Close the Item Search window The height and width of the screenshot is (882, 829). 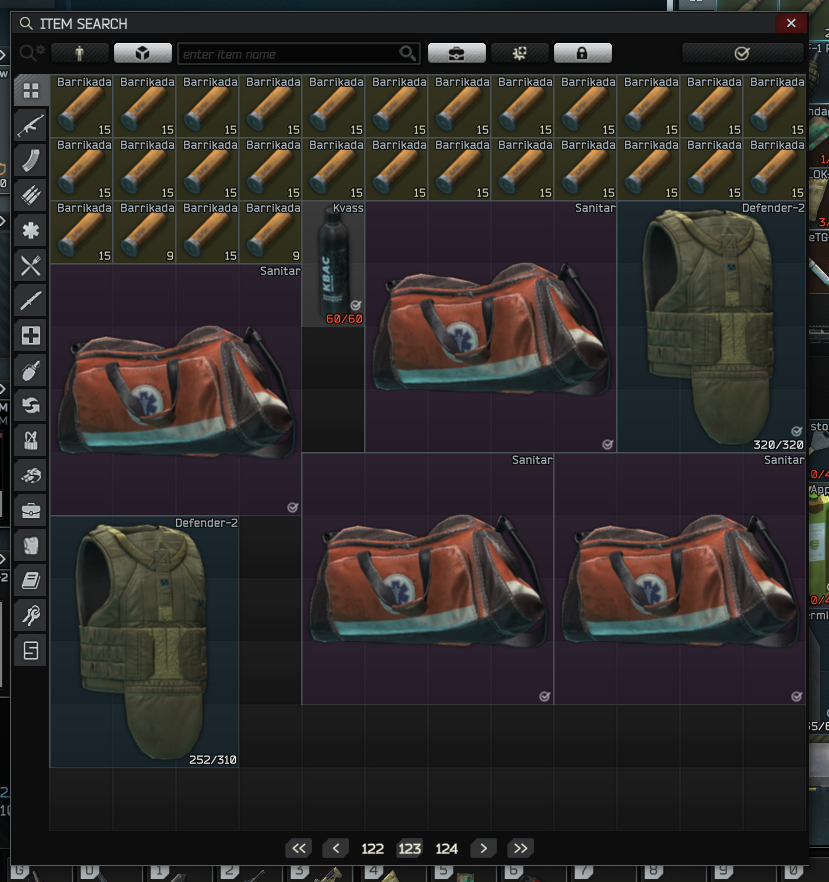[791, 23]
